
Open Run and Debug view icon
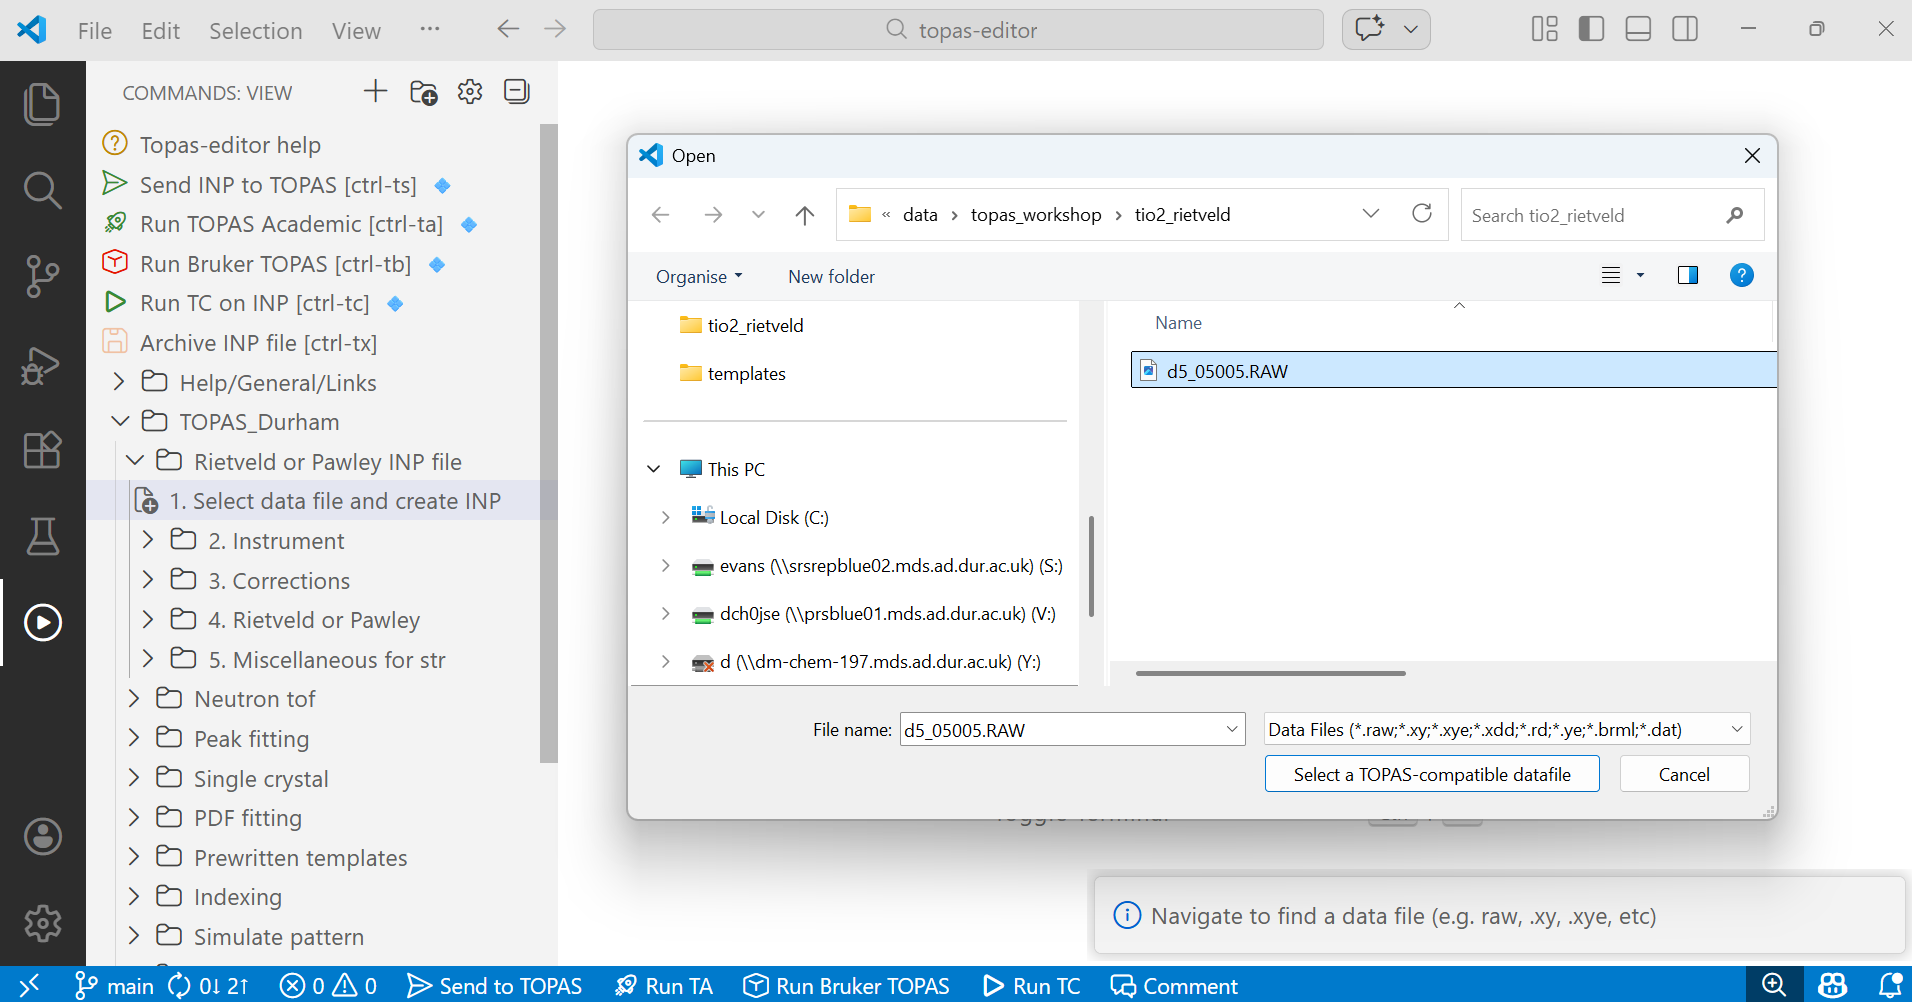(42, 365)
